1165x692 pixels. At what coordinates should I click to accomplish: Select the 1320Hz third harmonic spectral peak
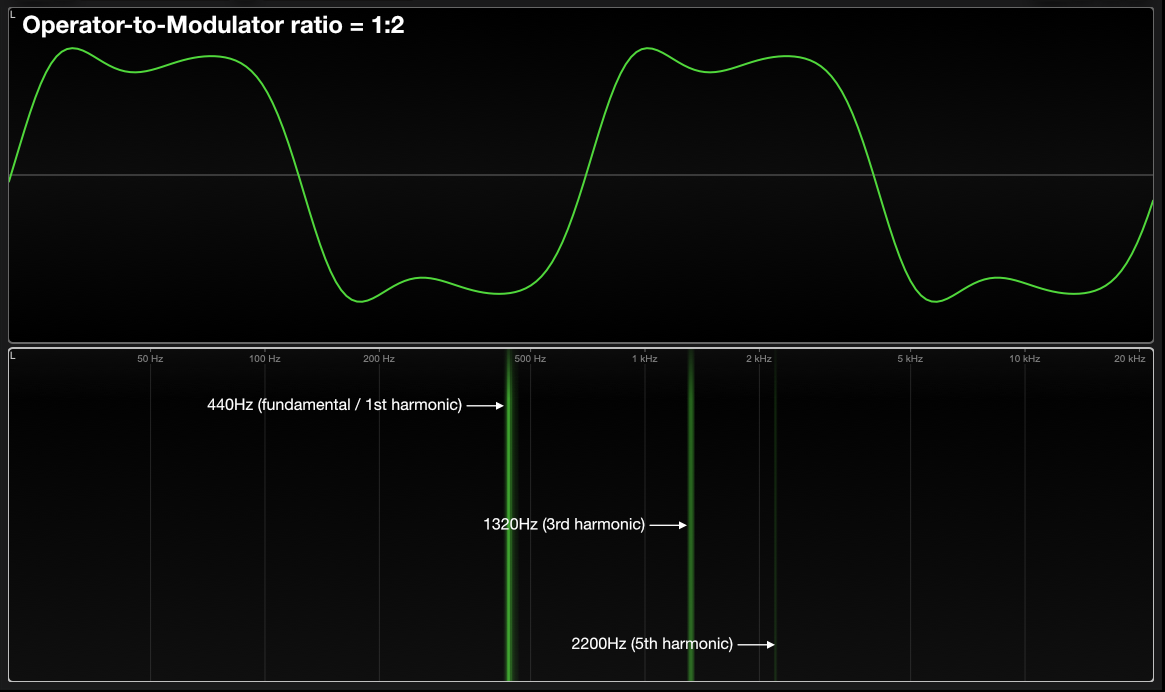[x=689, y=520]
